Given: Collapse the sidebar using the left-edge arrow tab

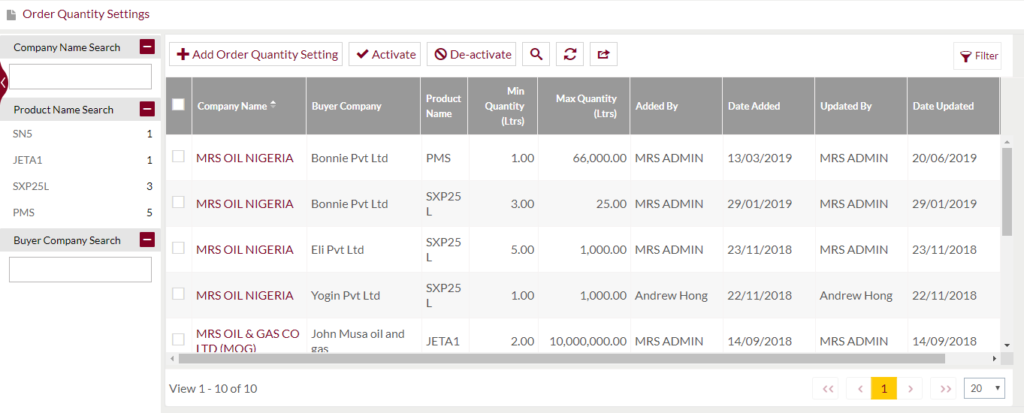Looking at the screenshot, I should pyautogui.click(x=3, y=82).
